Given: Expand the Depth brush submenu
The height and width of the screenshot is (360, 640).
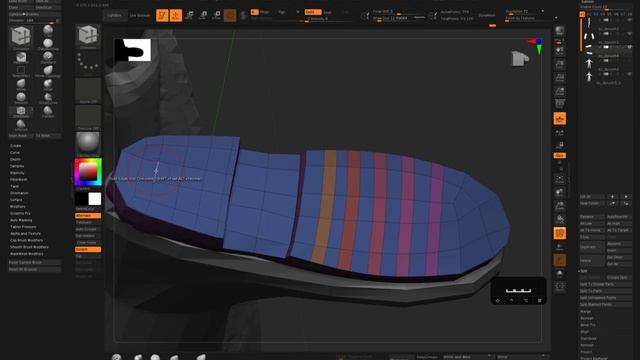Looking at the screenshot, I should pos(15,159).
